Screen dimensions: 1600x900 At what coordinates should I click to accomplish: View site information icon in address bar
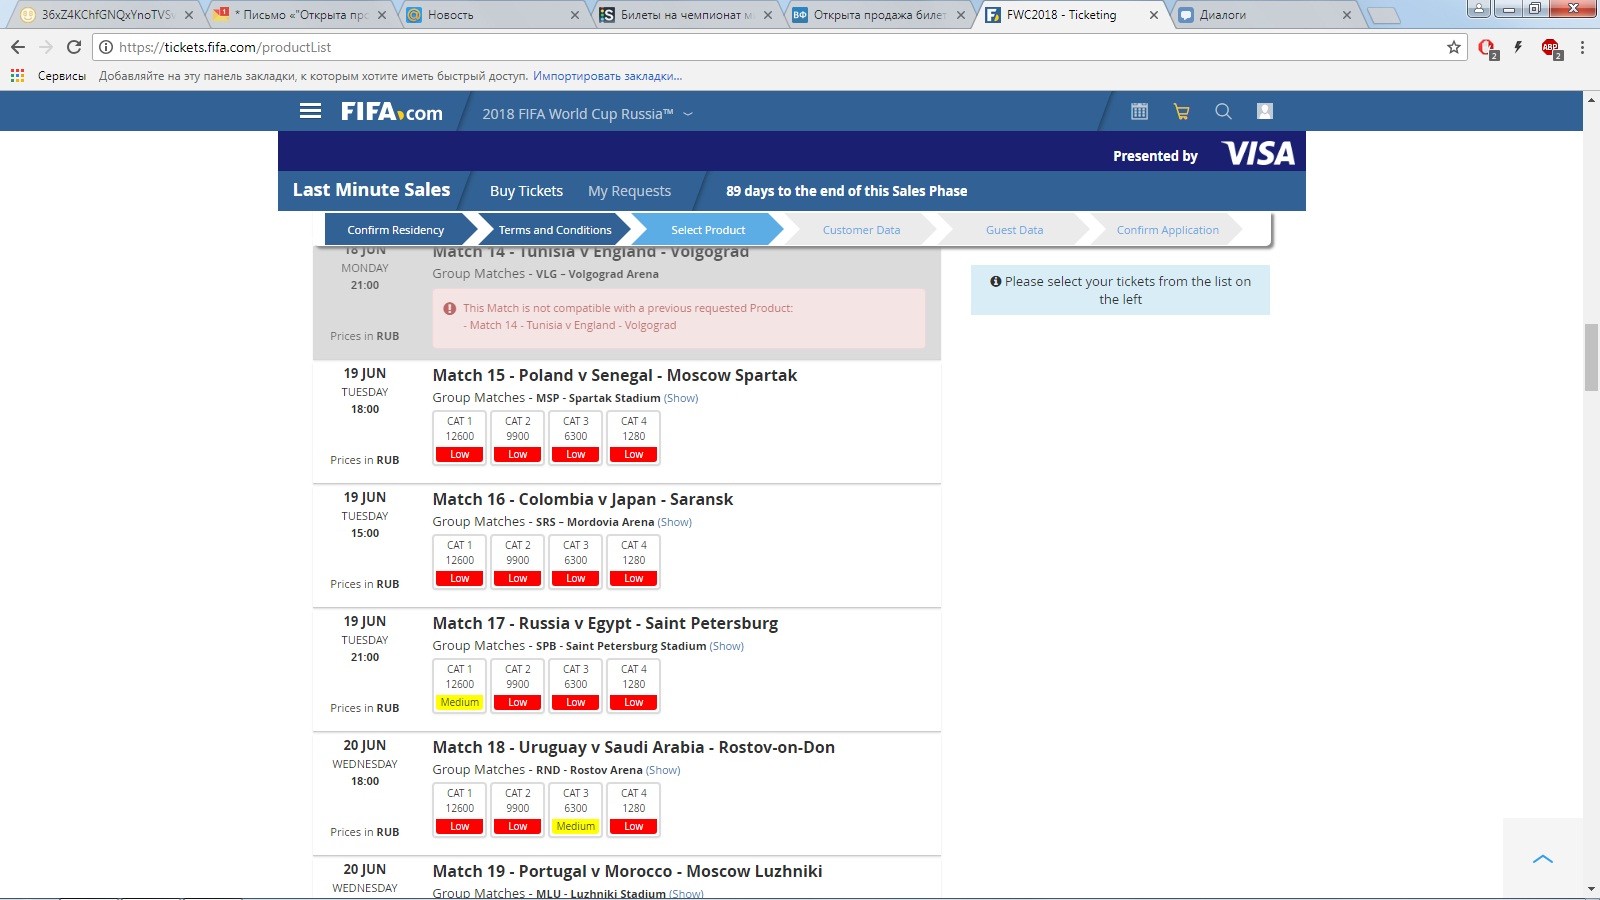click(106, 47)
